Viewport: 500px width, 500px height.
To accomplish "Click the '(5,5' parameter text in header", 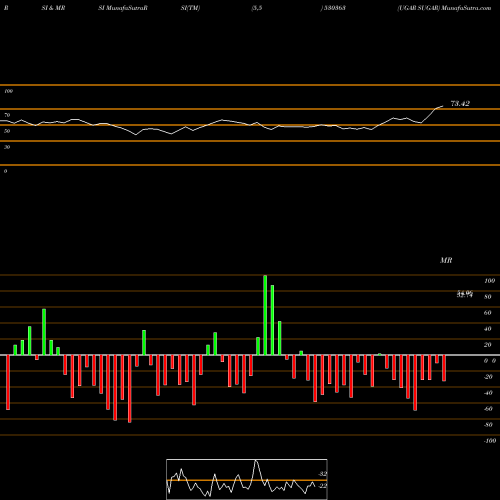I will coord(257,8).
